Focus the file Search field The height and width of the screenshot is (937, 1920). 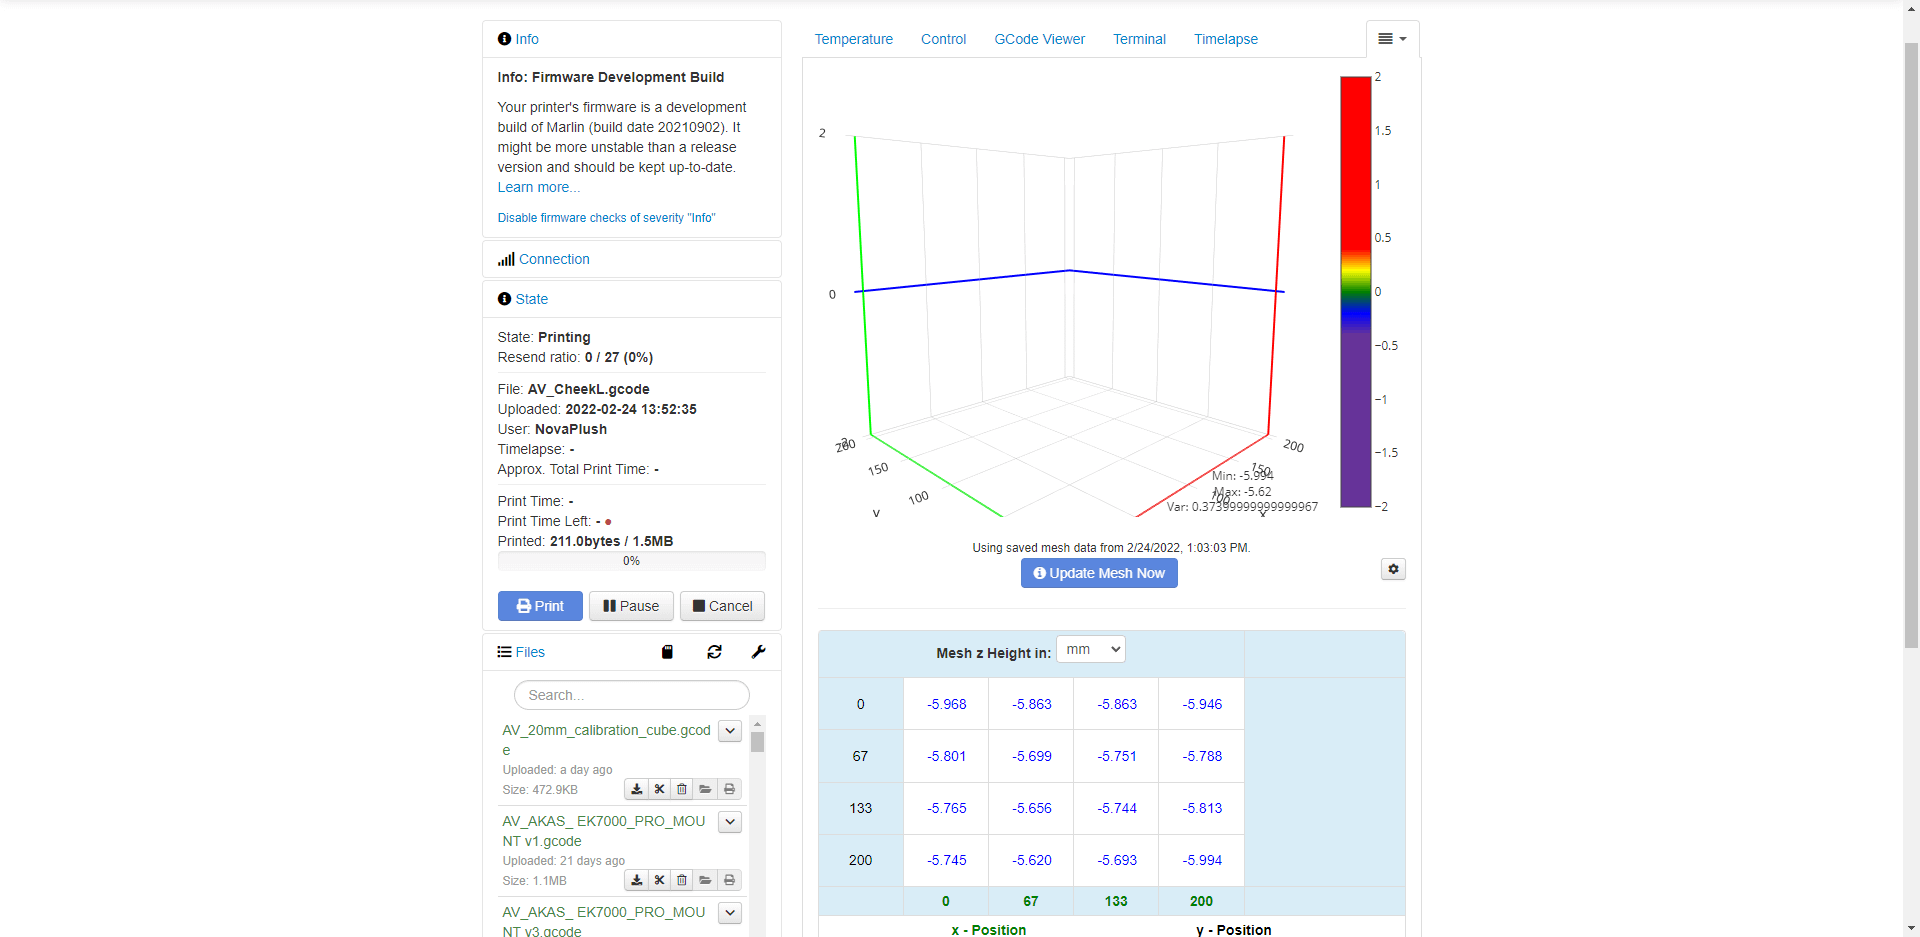(x=631, y=695)
